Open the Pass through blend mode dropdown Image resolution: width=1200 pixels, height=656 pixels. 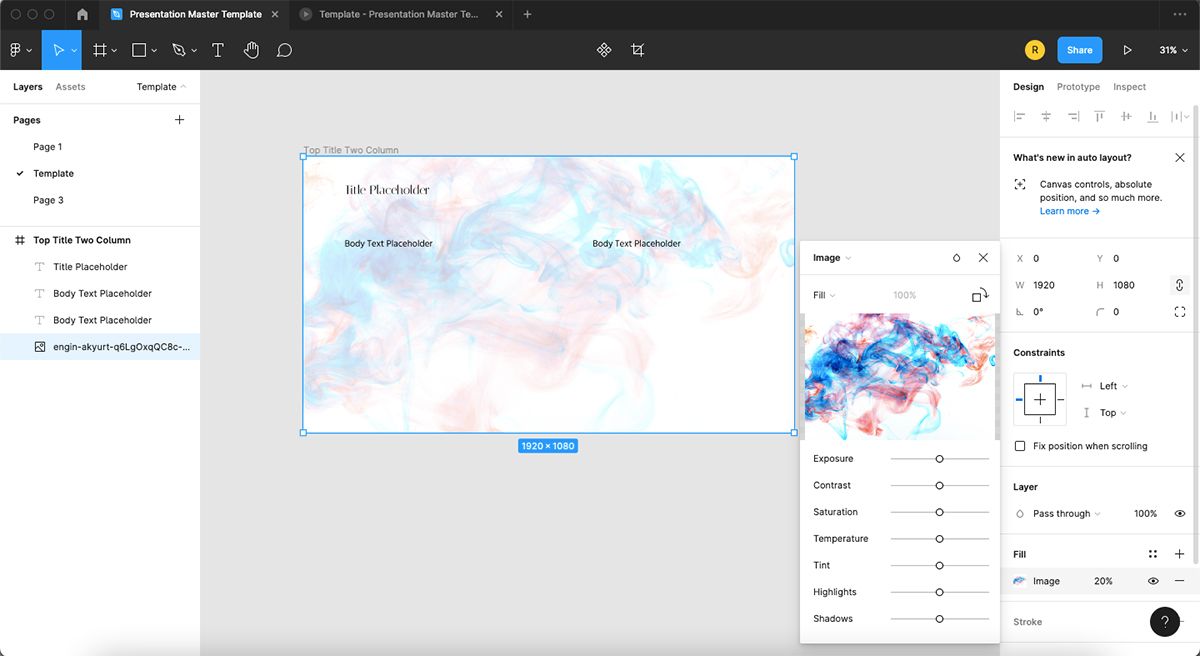1060,513
